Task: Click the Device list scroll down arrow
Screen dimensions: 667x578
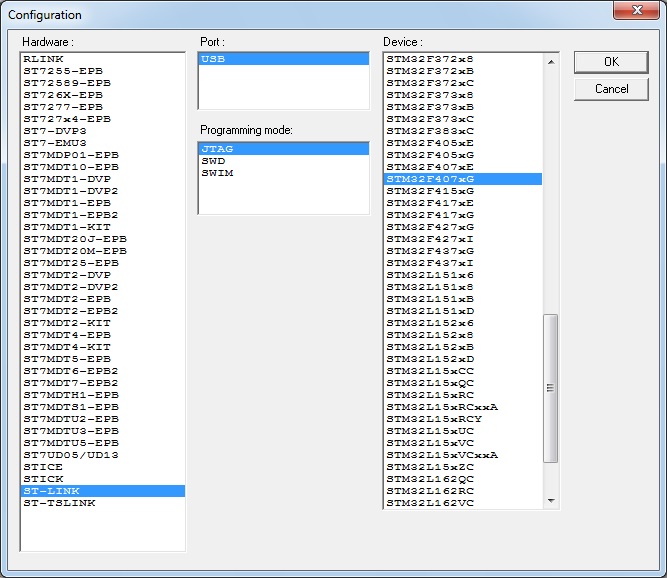Action: point(551,501)
